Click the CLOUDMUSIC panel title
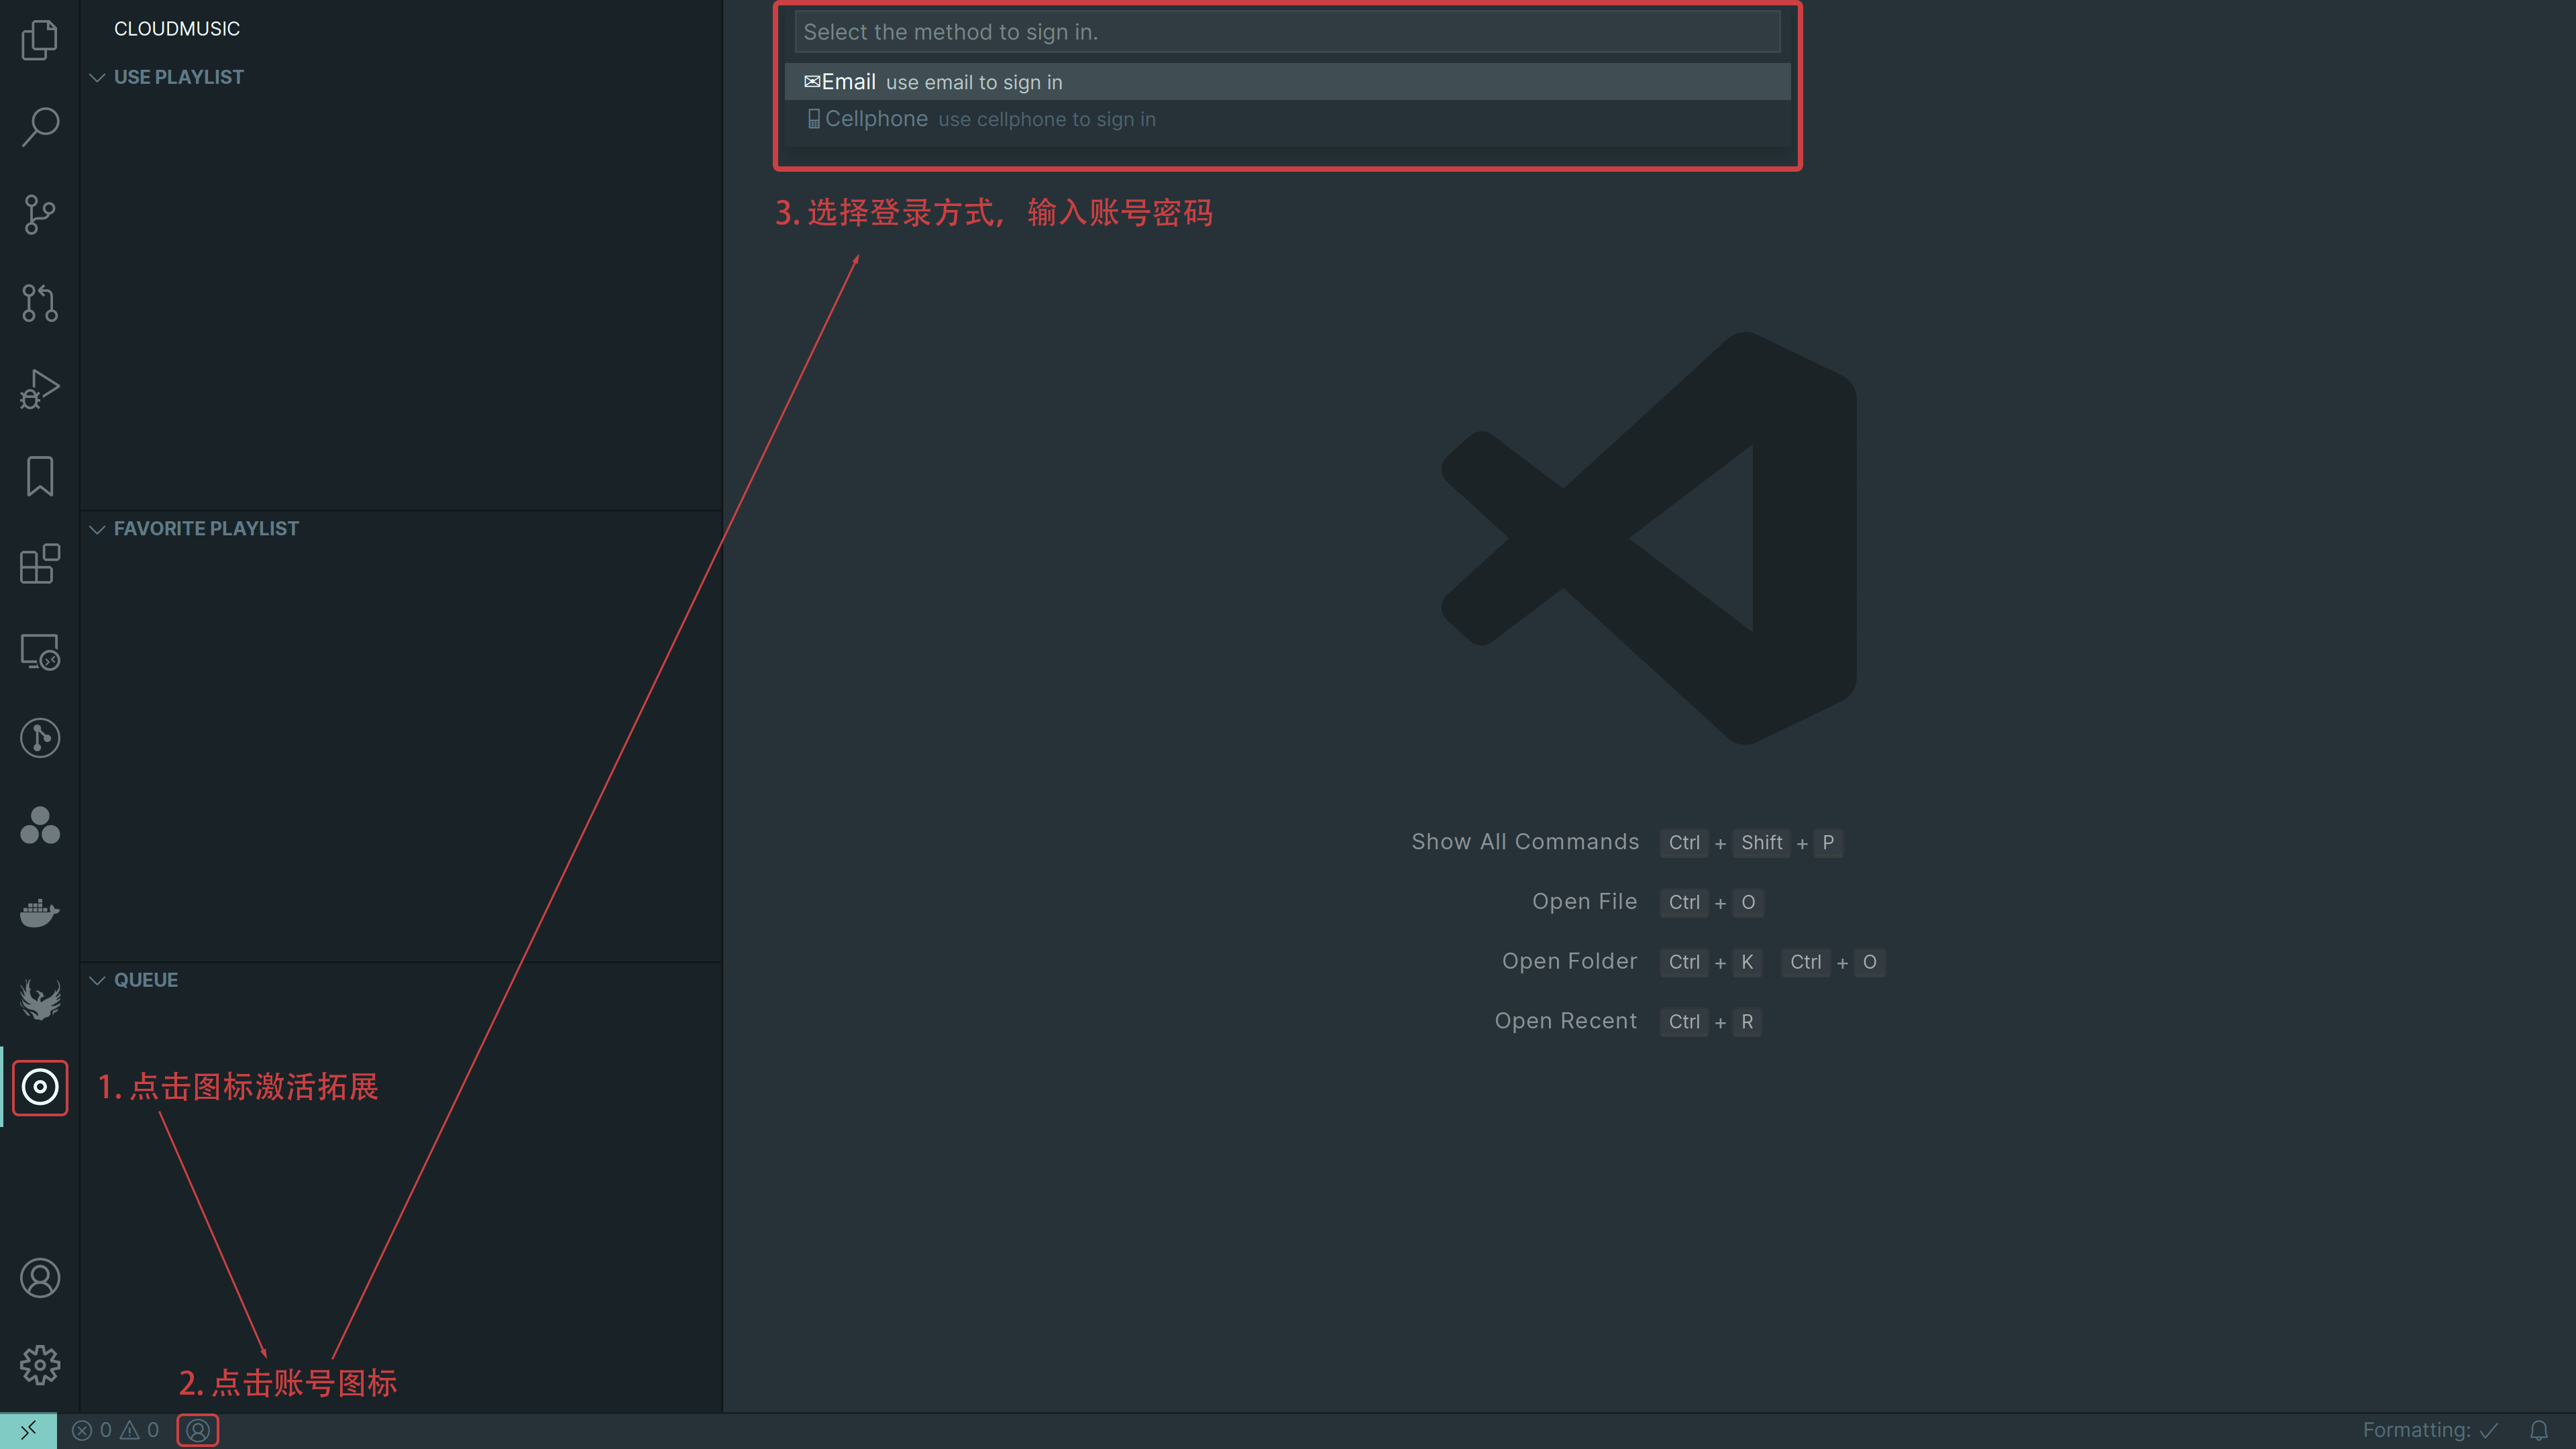The height and width of the screenshot is (1449, 2576). pos(177,29)
